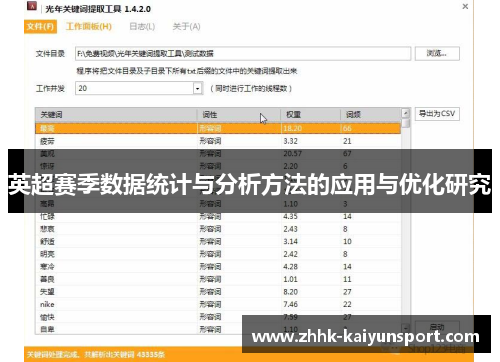This screenshot has height=362, width=500.
Task: Click the frequency value 21
Action: 347,141
